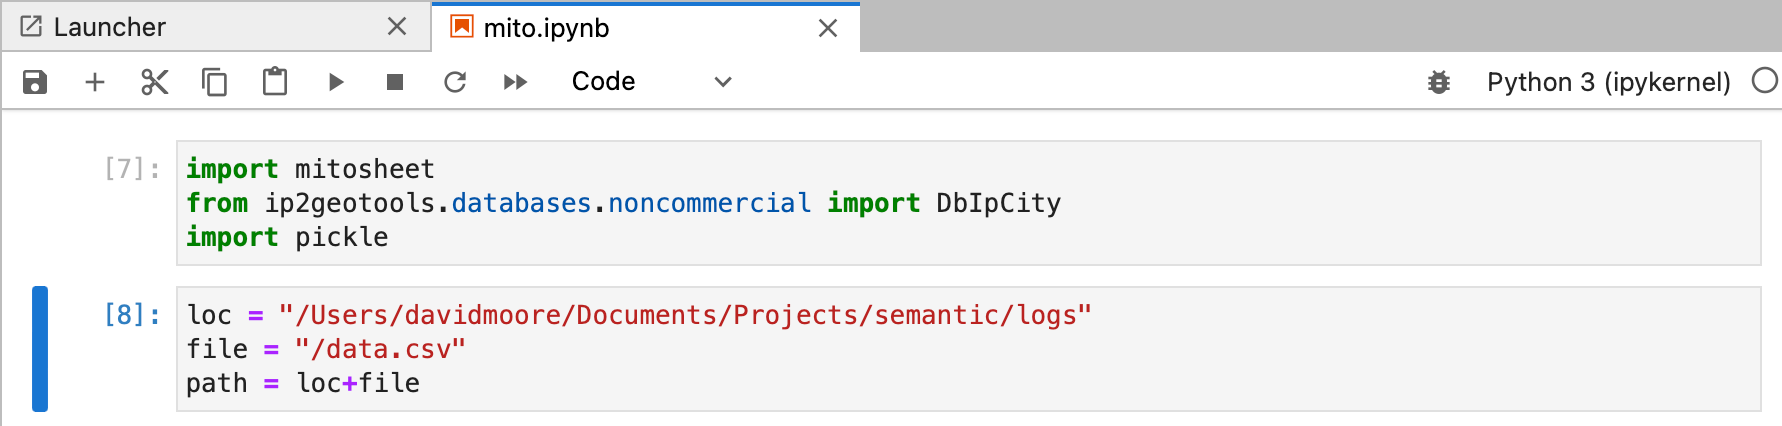Cut the selected cell with the scissors icon
The image size is (1782, 426).
click(x=155, y=82)
